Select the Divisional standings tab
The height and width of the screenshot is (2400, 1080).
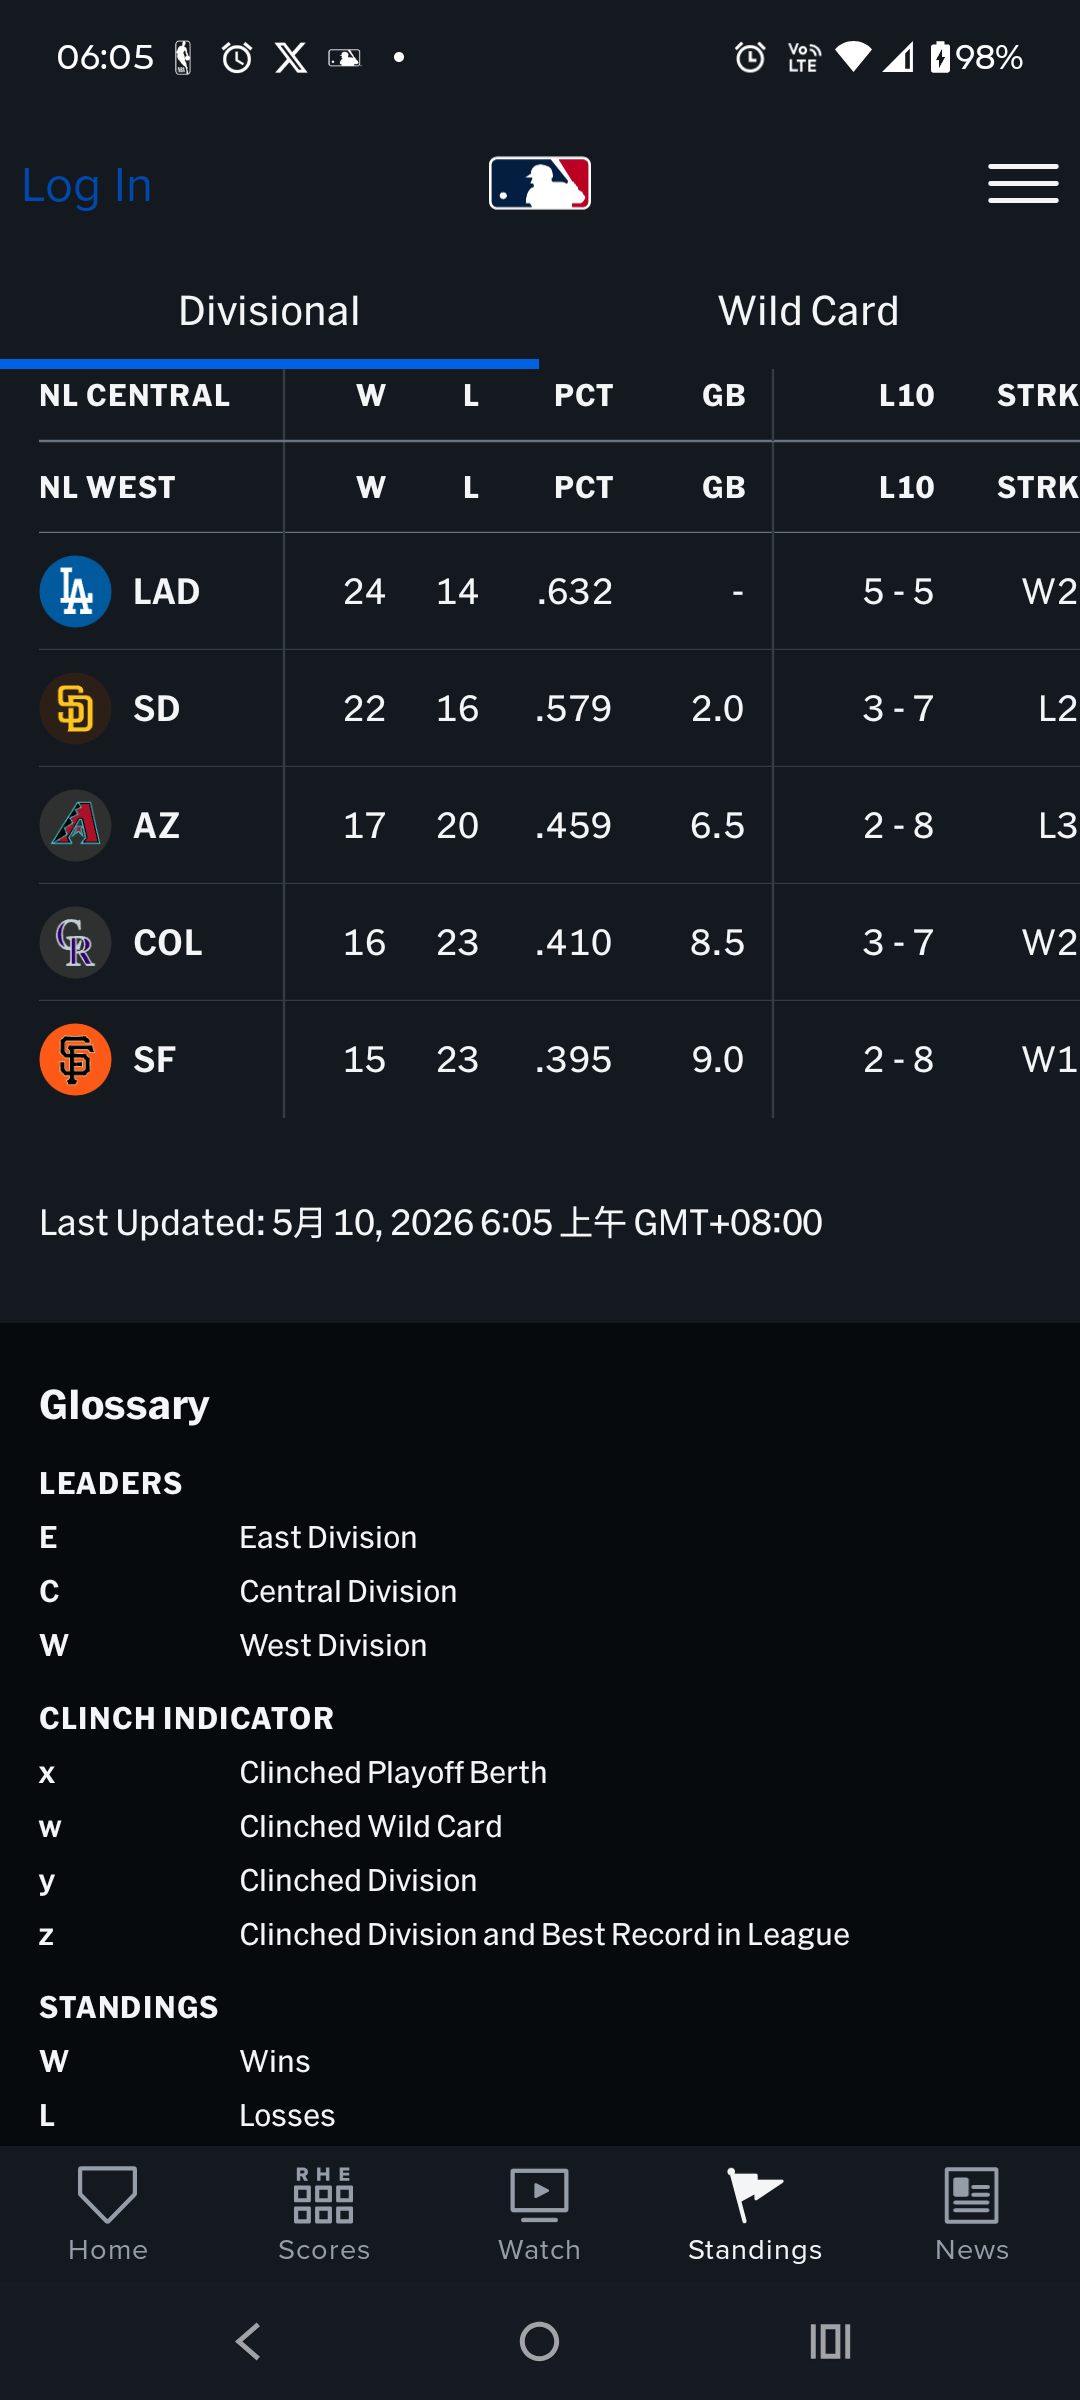pyautogui.click(x=269, y=311)
